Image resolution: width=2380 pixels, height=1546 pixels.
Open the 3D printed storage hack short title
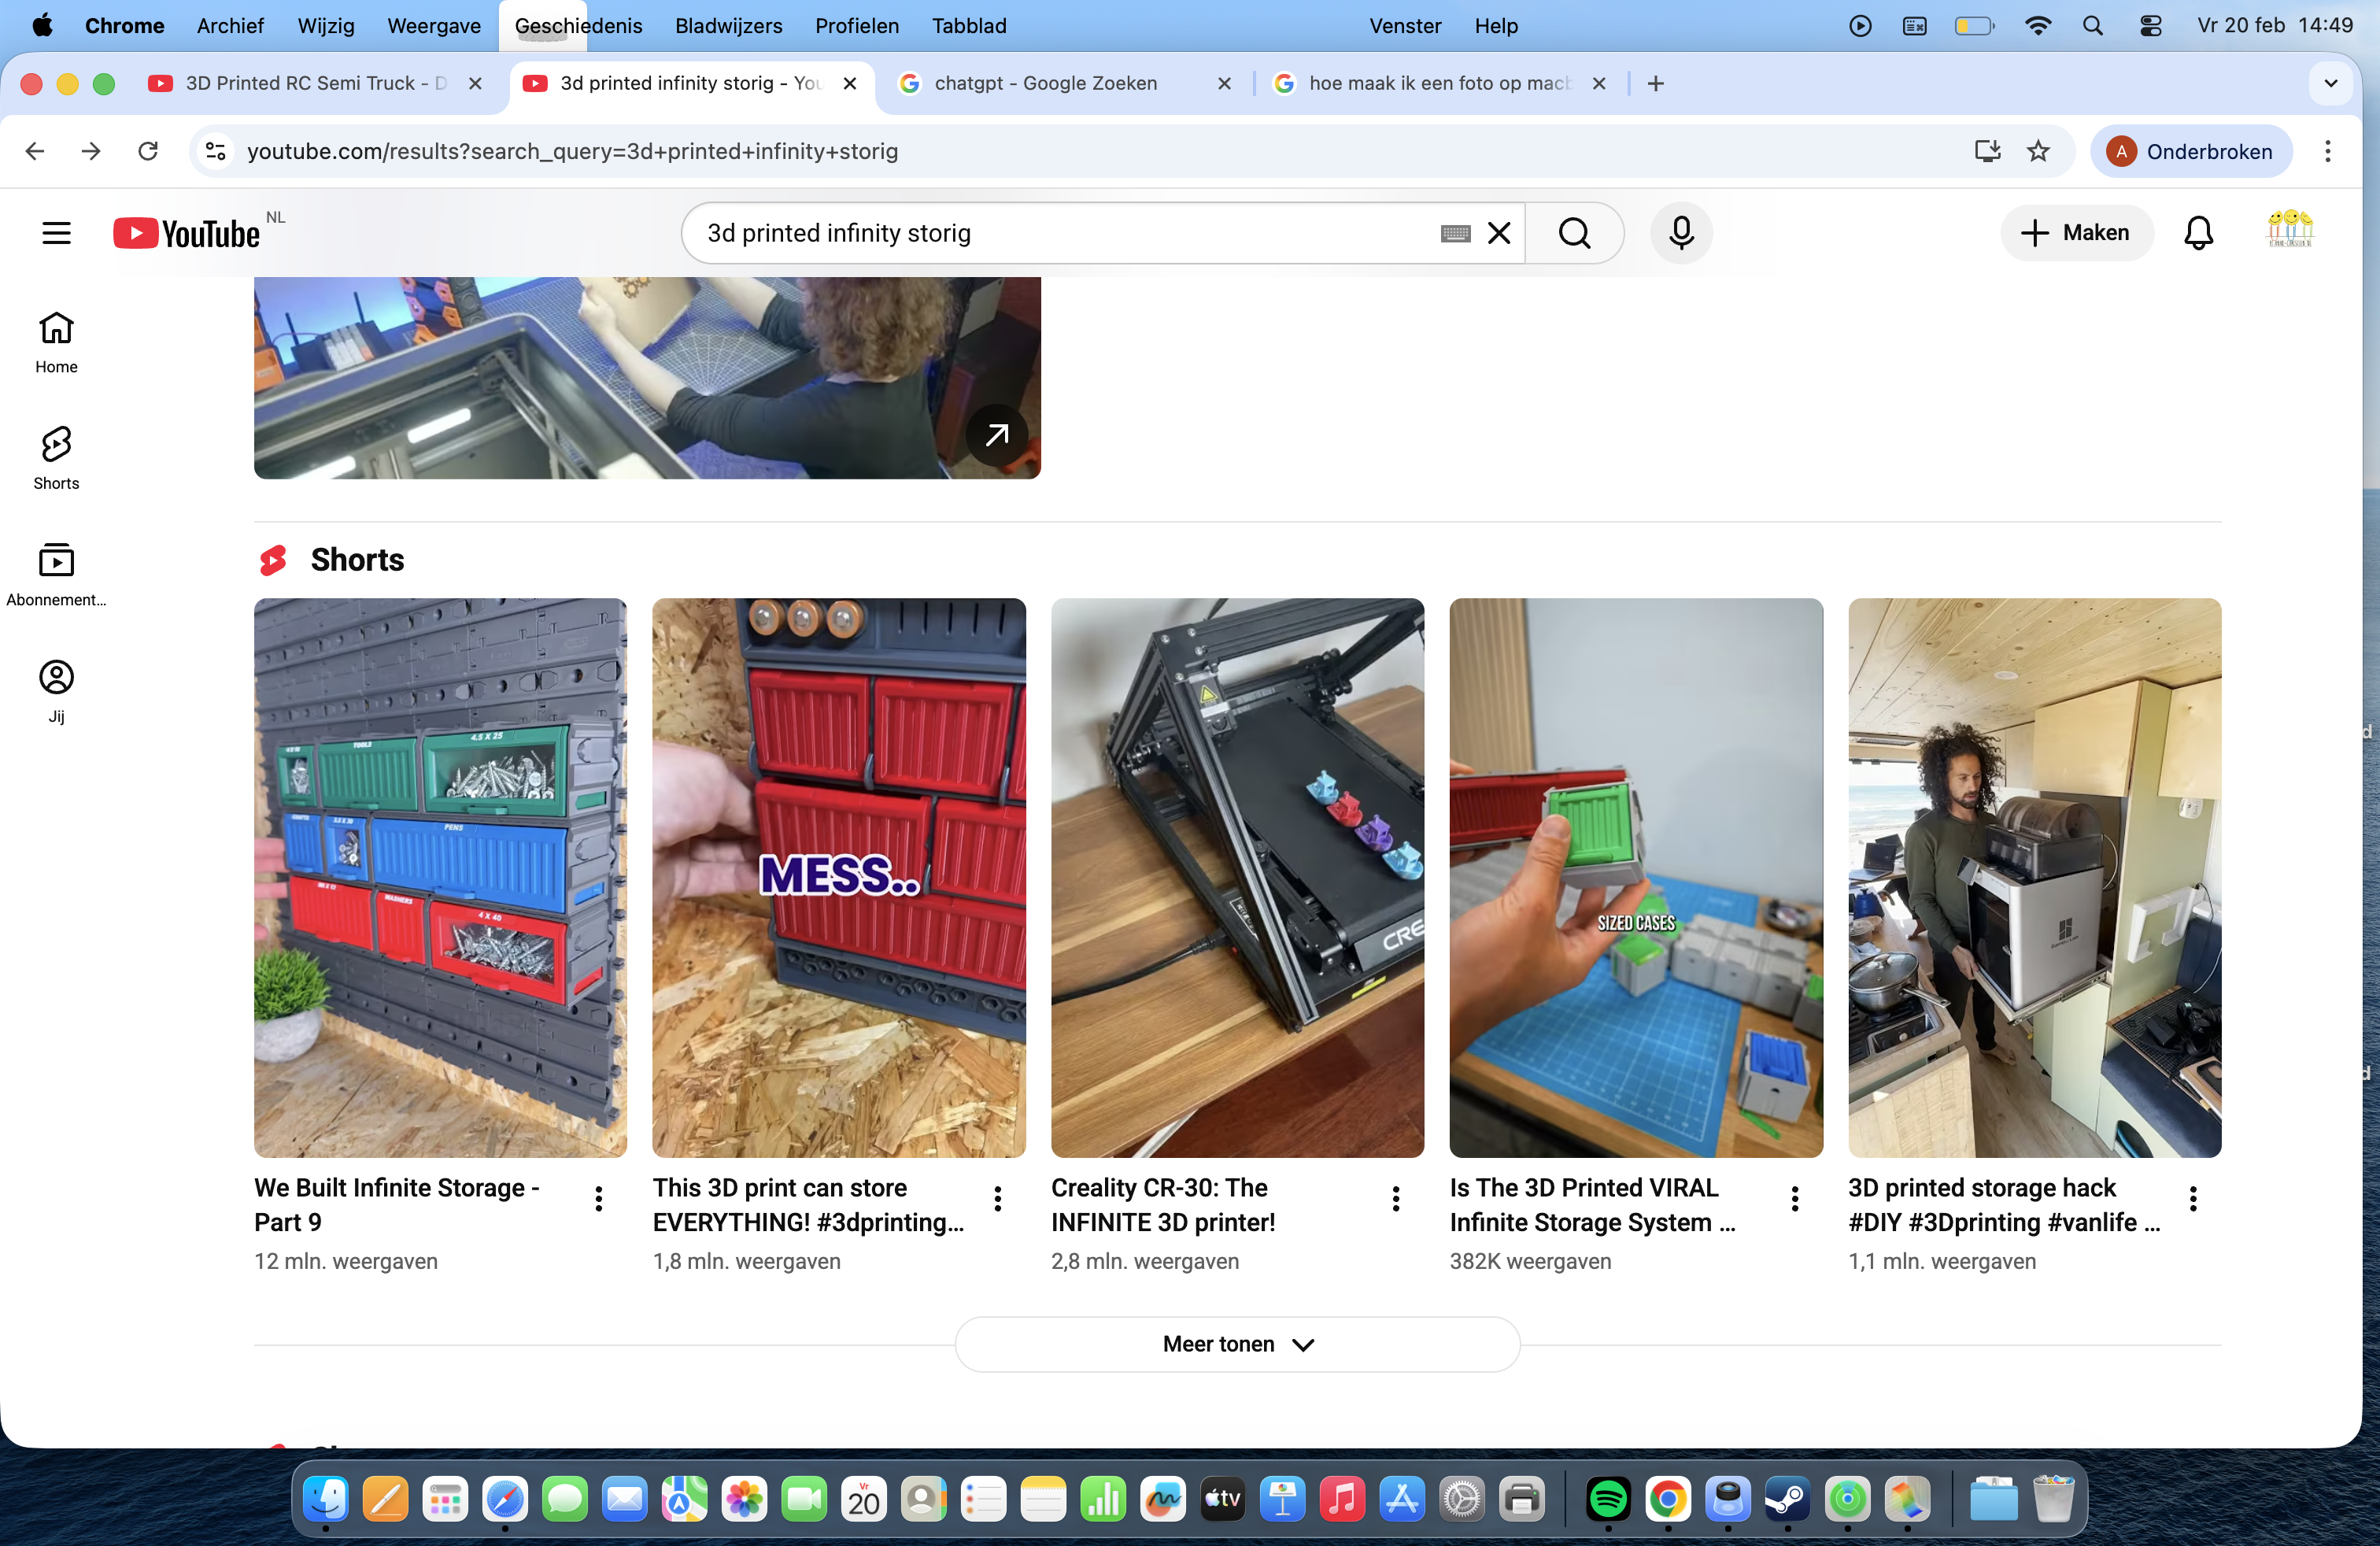pos(2003,1205)
